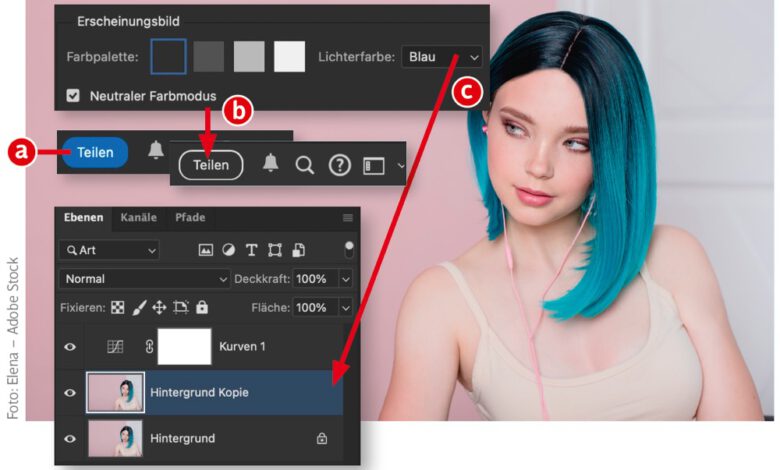Filter layers by adjustment layers icon
Screen dimensions: 780x470
pos(229,250)
